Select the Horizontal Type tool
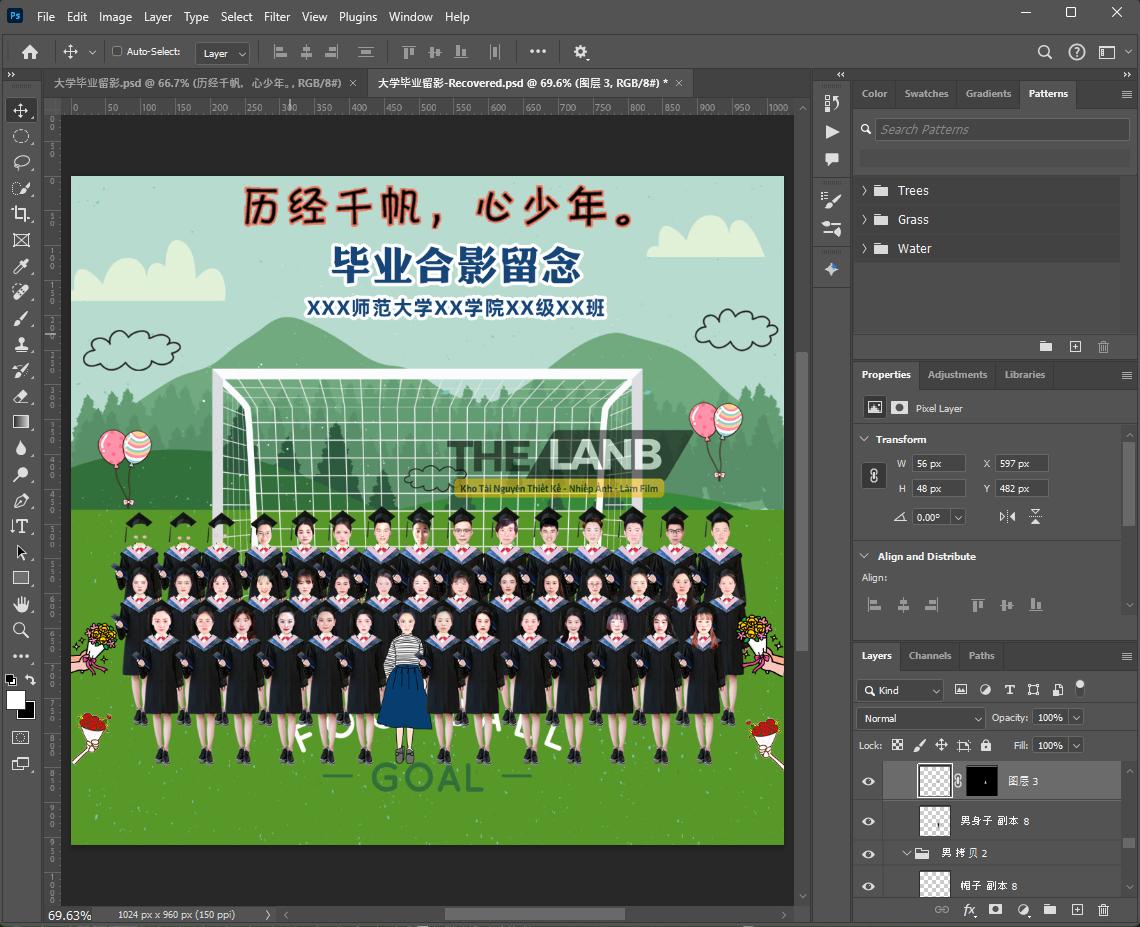Screen dimensions: 1140x927 20,526
